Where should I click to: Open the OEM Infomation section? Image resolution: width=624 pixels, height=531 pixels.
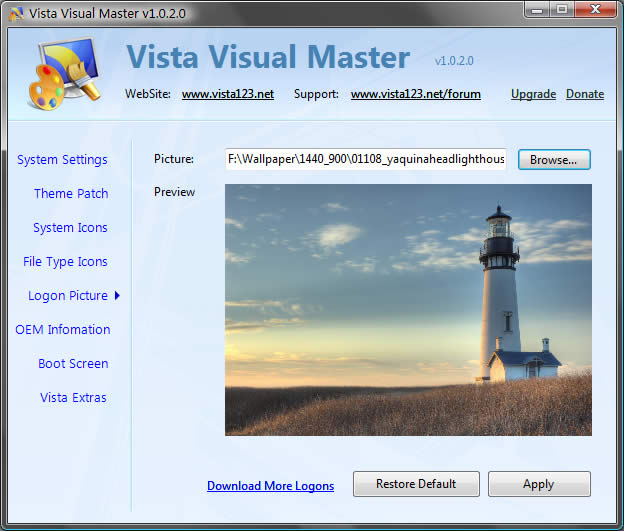coord(63,330)
